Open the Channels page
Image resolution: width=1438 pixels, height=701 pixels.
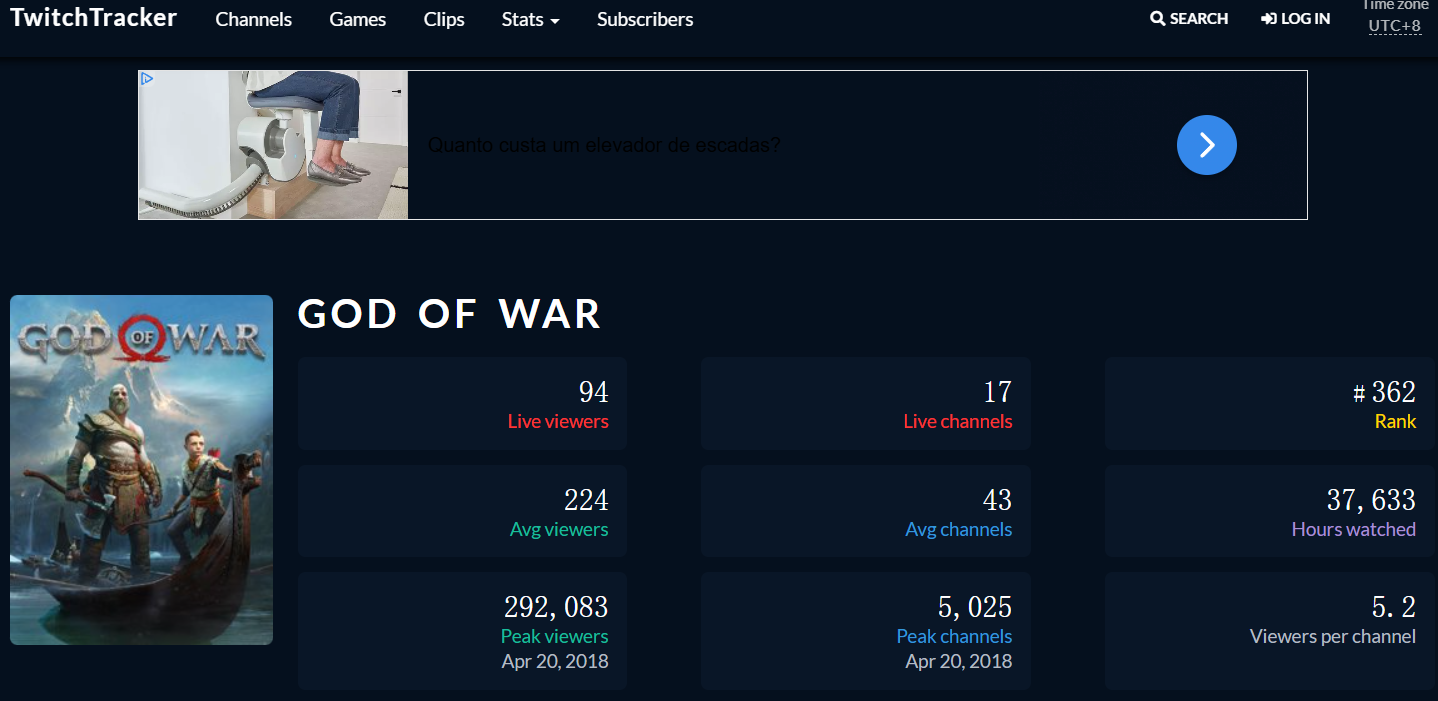pyautogui.click(x=254, y=20)
